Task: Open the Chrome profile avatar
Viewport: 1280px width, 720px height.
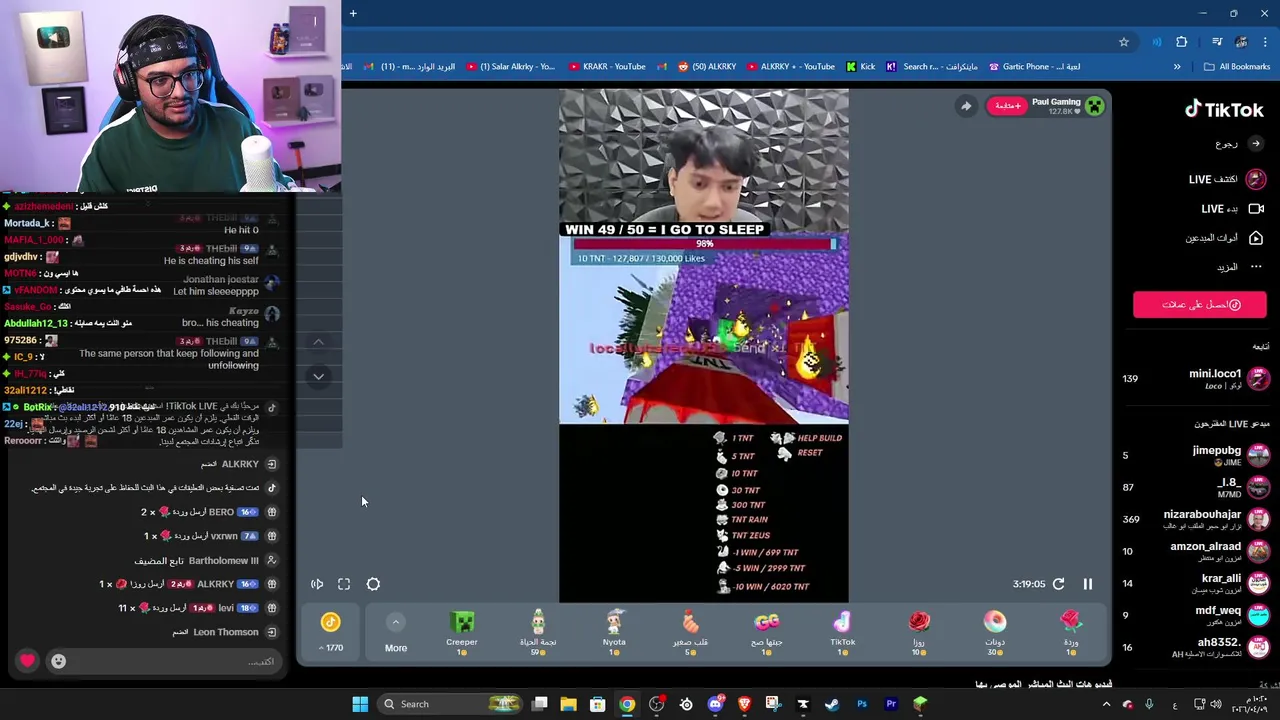Action: point(1241,42)
